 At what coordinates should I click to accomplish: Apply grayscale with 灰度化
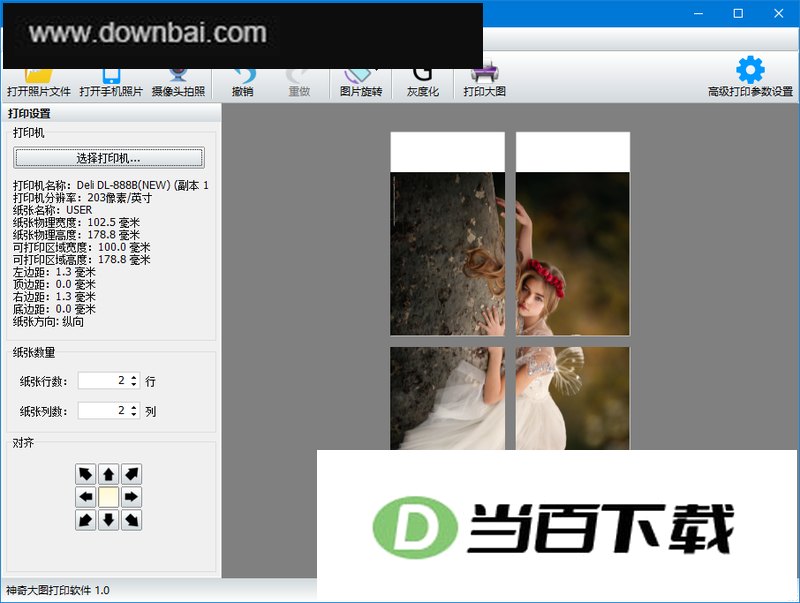422,83
